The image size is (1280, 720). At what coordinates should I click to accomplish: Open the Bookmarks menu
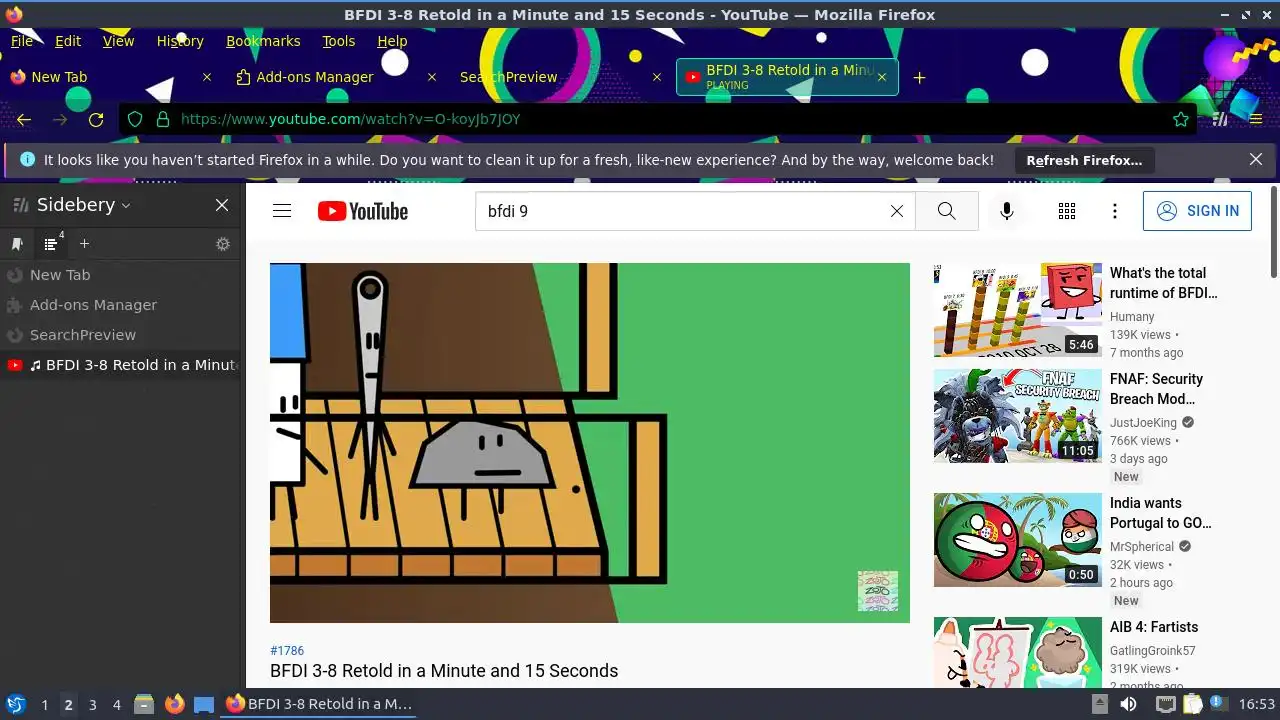tap(263, 41)
